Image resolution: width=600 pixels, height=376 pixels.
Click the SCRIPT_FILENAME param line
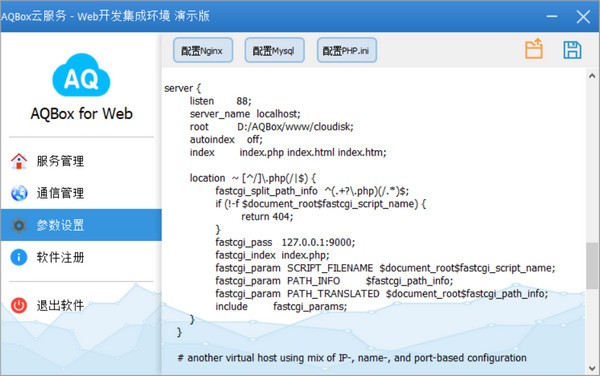[385, 268]
